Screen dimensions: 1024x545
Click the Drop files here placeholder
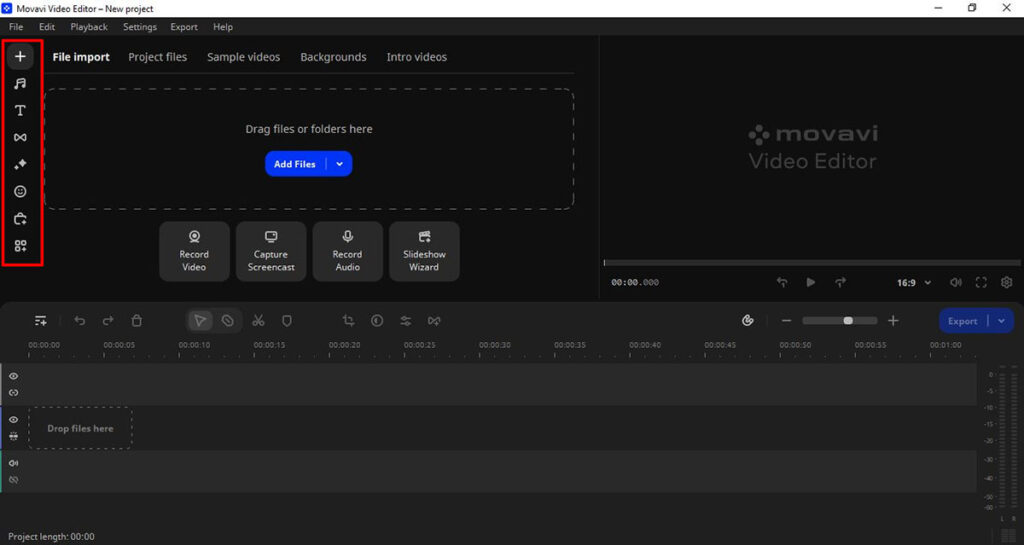coord(80,428)
